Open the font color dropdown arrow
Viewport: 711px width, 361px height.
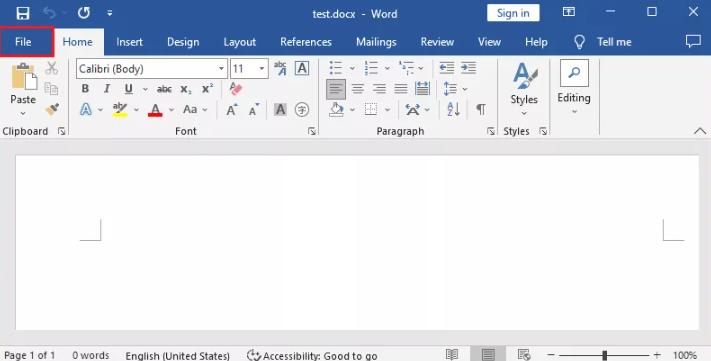click(171, 110)
